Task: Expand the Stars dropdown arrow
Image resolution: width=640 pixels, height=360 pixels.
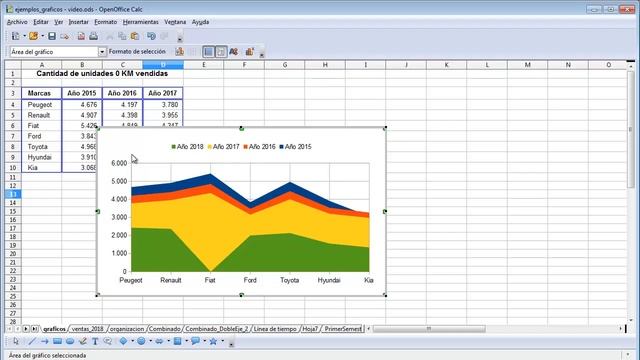Action: (x=222, y=341)
